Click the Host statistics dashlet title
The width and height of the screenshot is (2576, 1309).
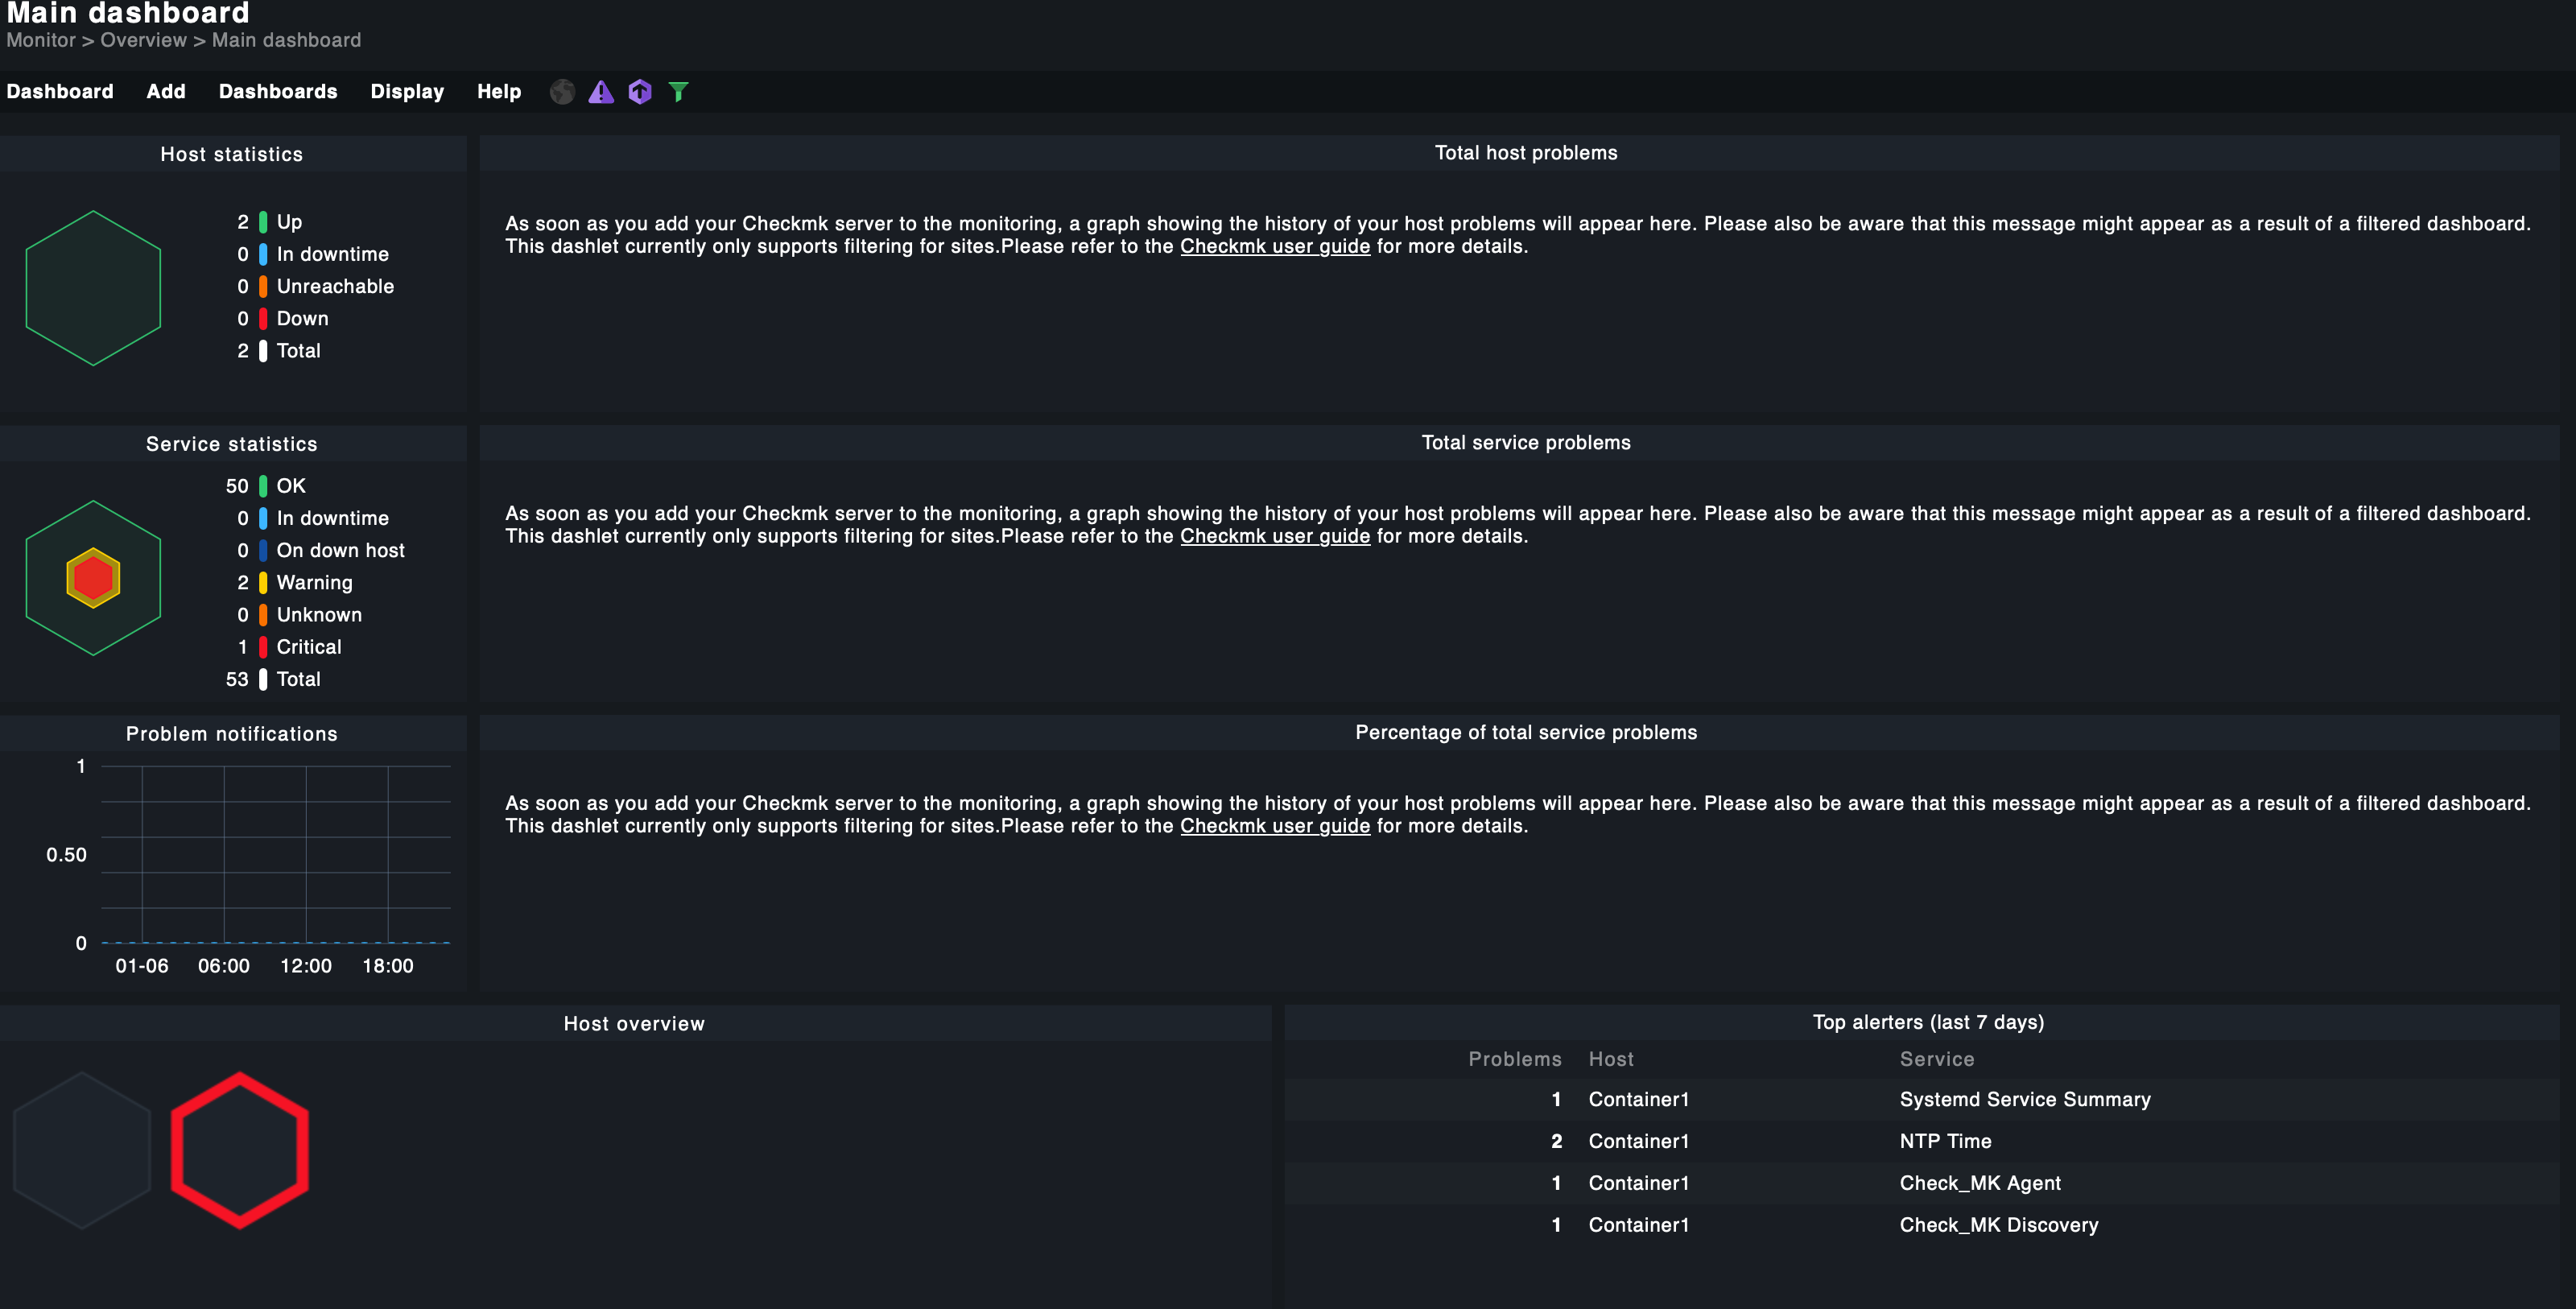tap(232, 154)
